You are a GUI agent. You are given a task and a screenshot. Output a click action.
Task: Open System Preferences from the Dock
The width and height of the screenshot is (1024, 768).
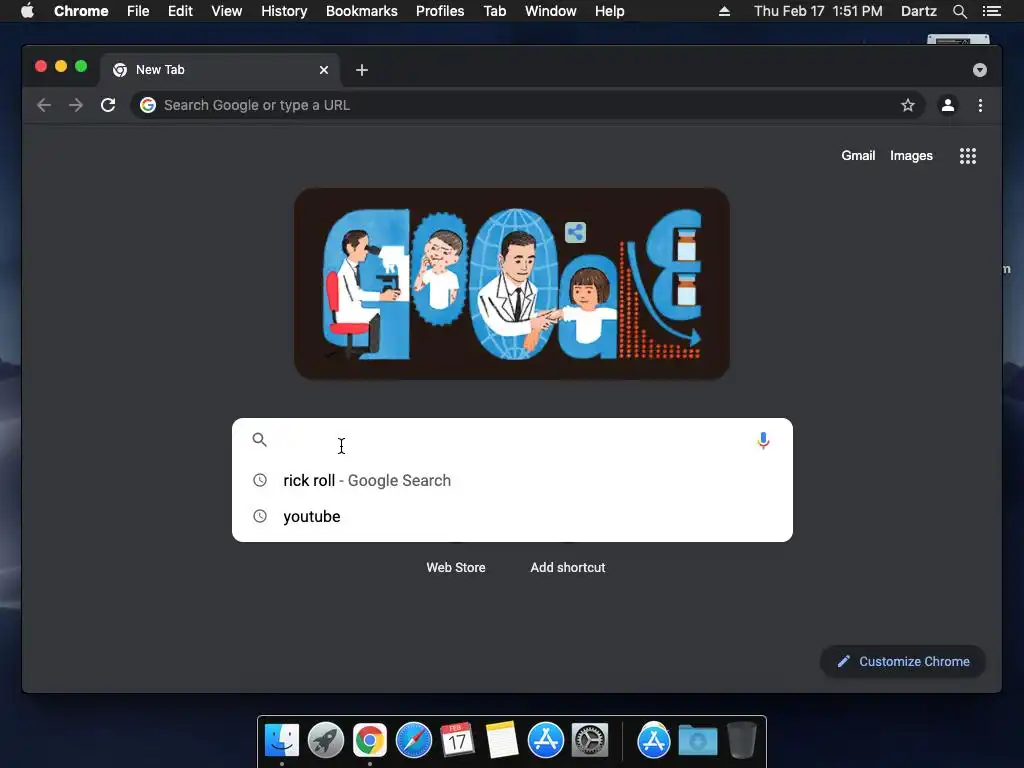point(590,741)
